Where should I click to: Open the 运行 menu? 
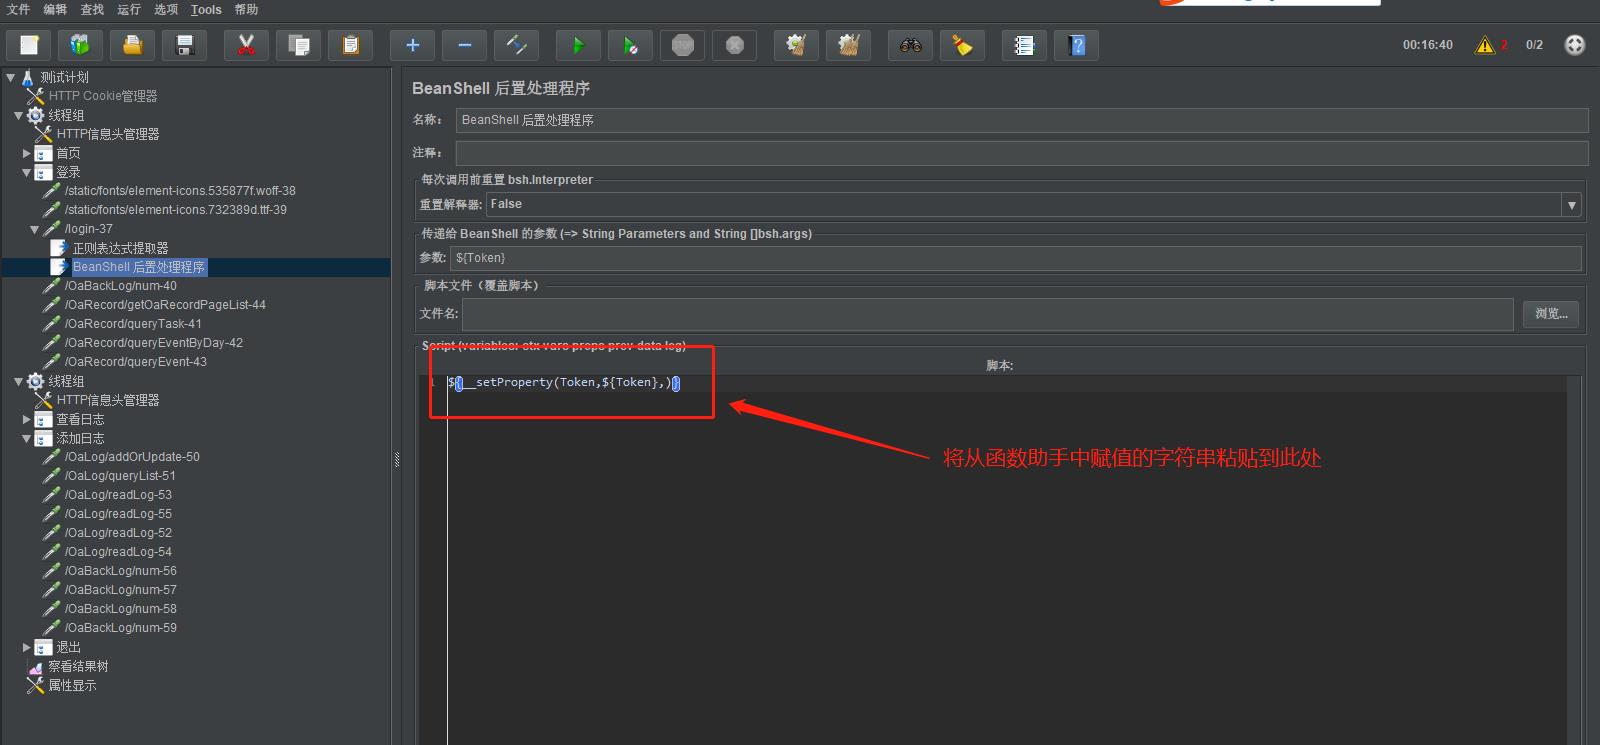(x=129, y=9)
